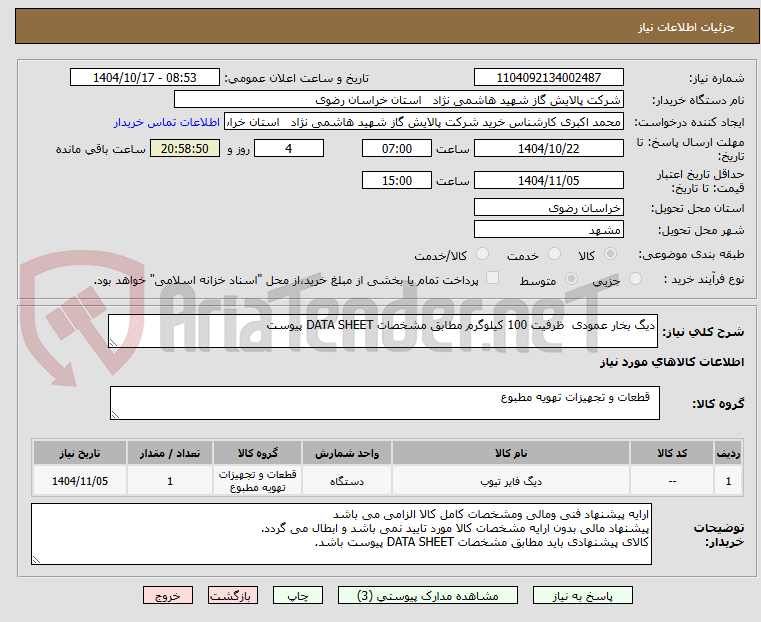761x622 pixels.
Task: Click the واحد شمارش column header
Action: 347,453
